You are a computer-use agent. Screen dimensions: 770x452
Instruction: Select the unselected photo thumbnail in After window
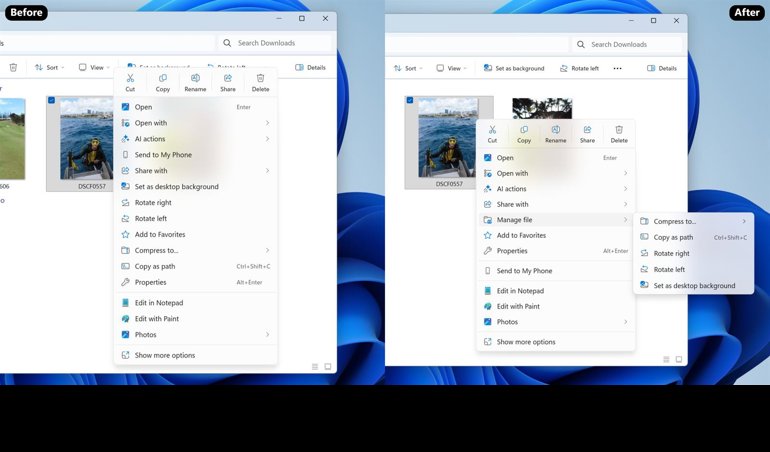pos(542,108)
